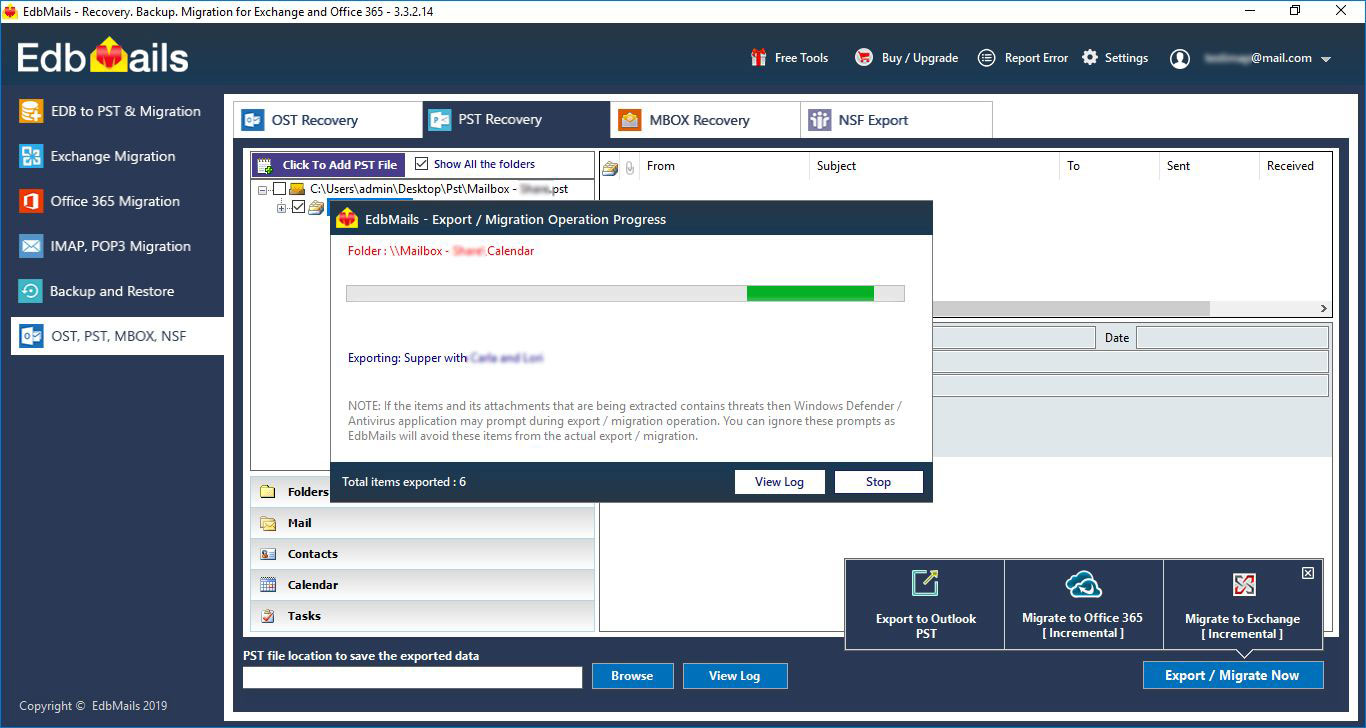Screen dimensions: 1366x728
Task: Click the Tasks clipboard icon
Action: [268, 616]
